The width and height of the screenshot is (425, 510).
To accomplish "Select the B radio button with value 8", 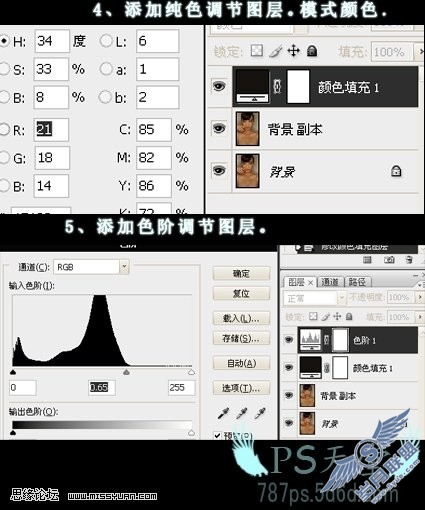I will point(4,97).
